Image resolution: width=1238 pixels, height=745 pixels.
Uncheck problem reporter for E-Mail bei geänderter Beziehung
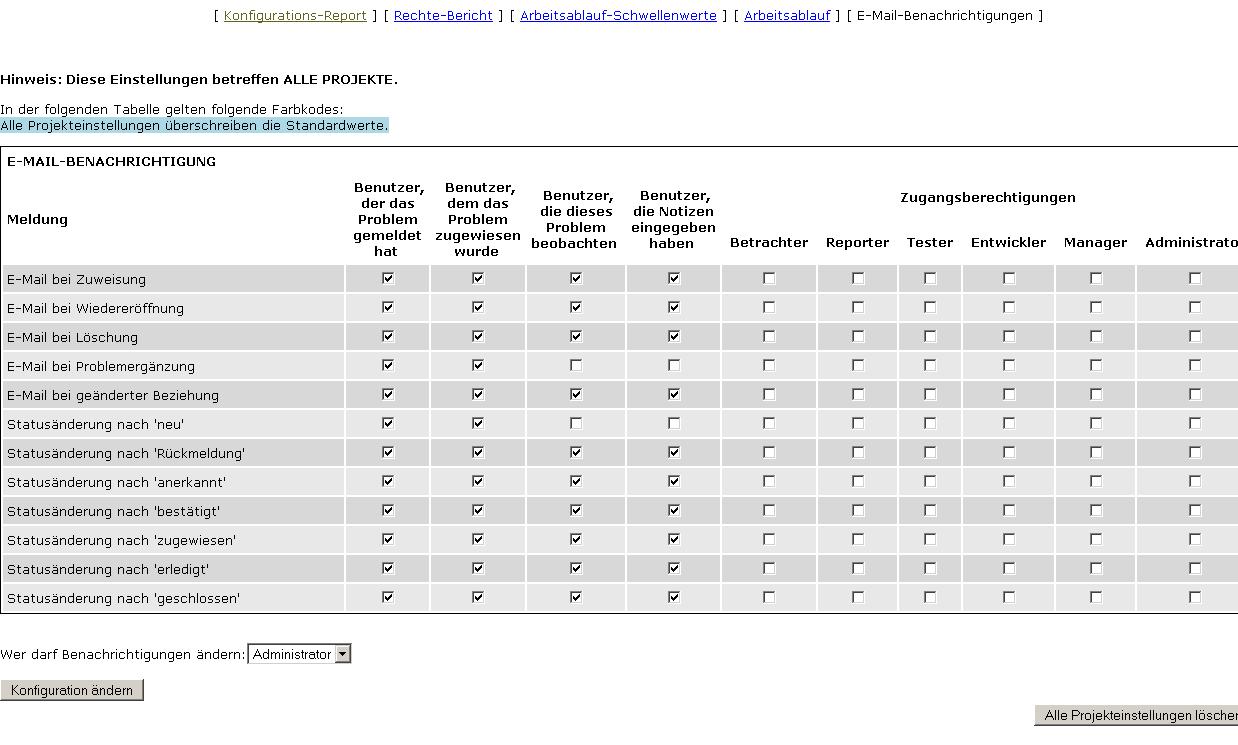click(388, 395)
